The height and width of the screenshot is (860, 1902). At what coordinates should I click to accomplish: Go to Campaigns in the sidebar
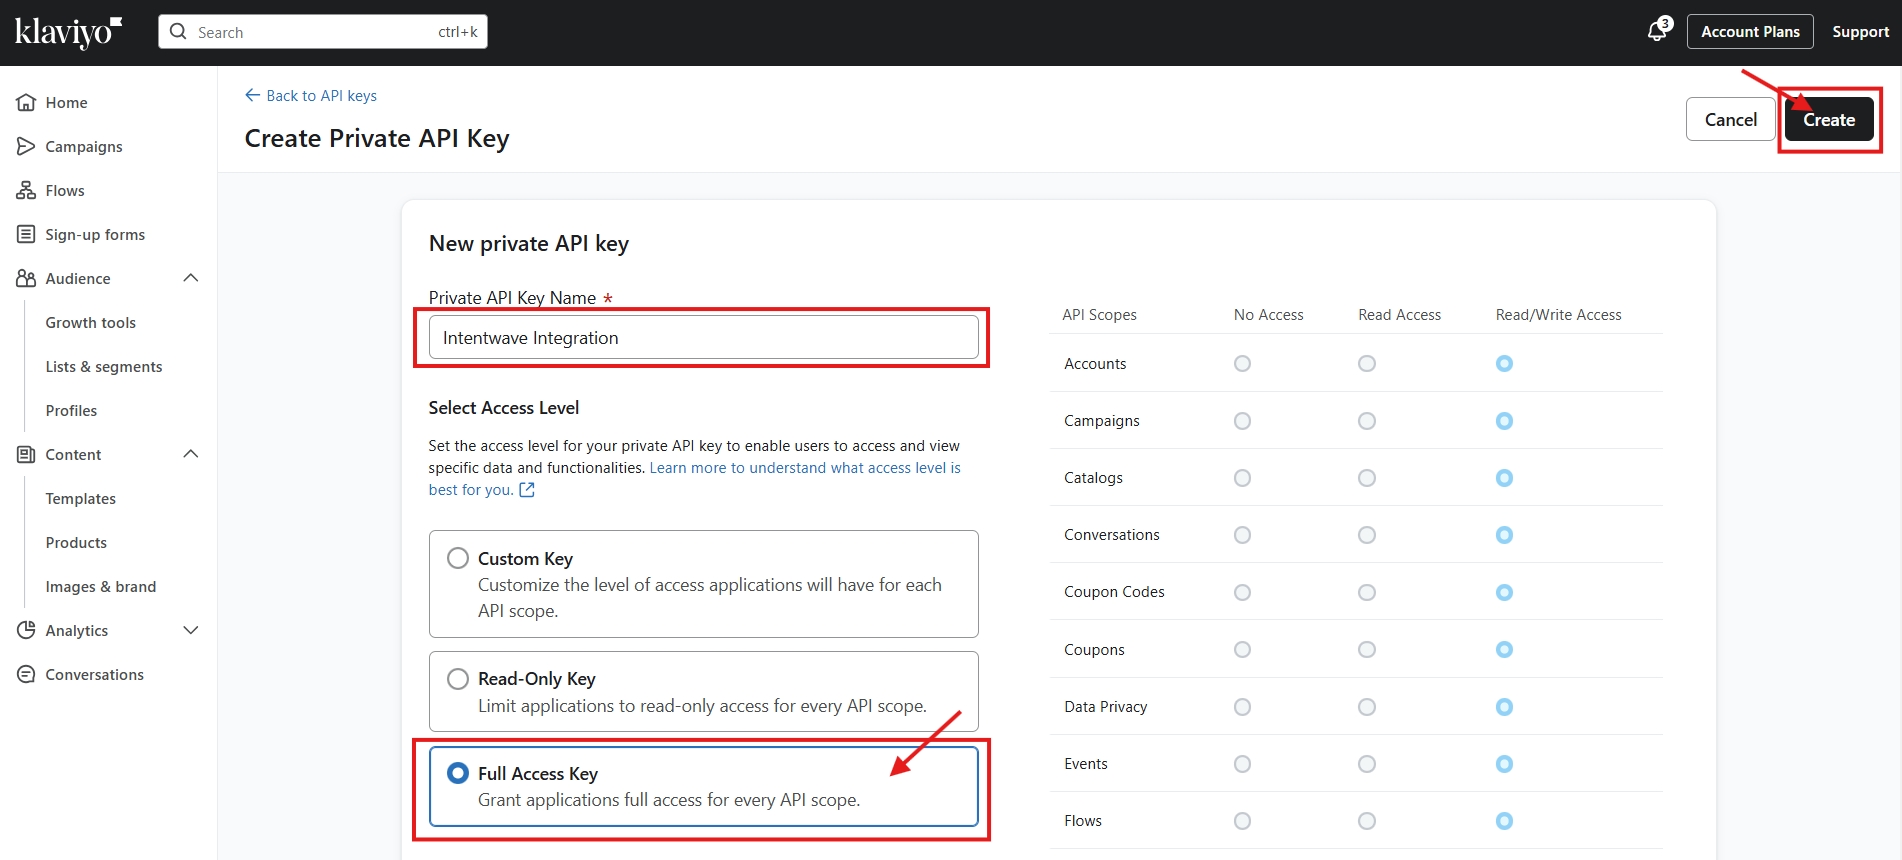(84, 146)
